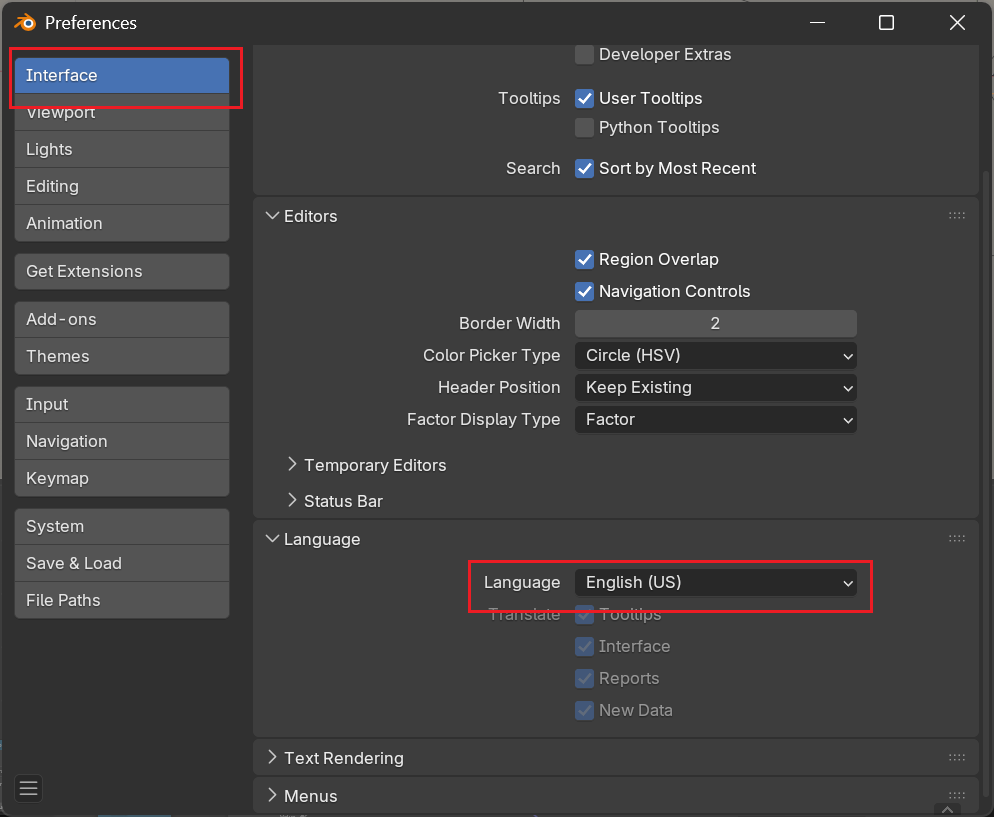Open the File Paths section
Viewport: 994px width, 817px height.
click(122, 600)
